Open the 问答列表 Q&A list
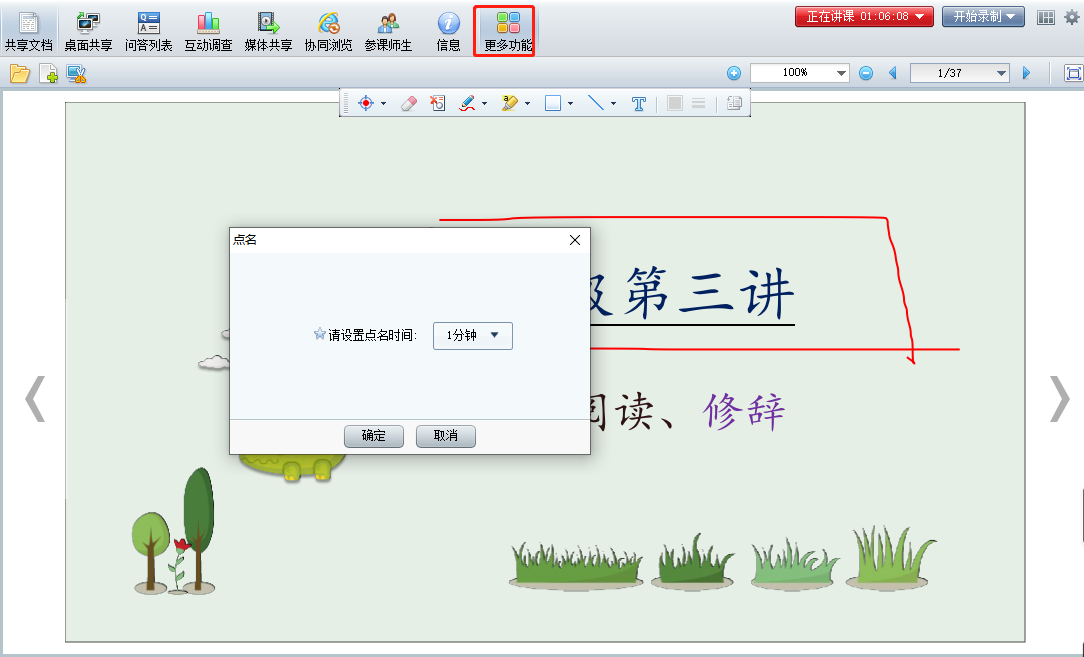This screenshot has width=1084, height=657. [x=149, y=31]
